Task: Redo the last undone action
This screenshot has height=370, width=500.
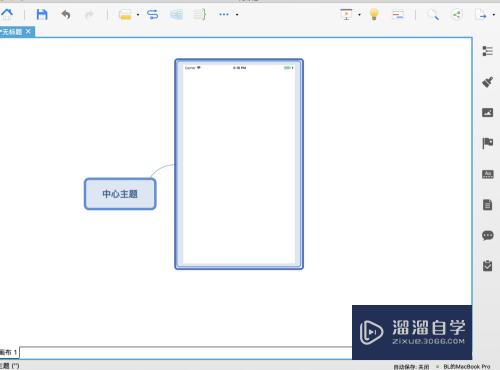Action: 89,15
